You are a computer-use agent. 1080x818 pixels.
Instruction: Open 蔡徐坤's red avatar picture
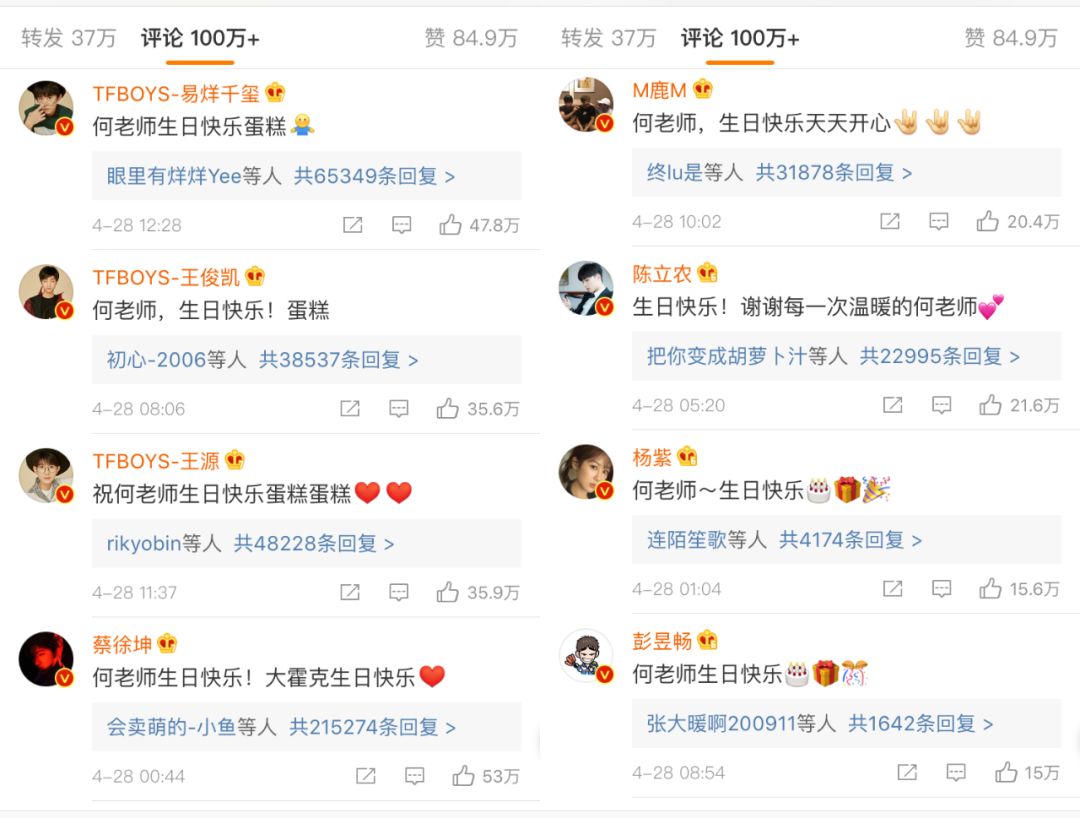[x=46, y=659]
